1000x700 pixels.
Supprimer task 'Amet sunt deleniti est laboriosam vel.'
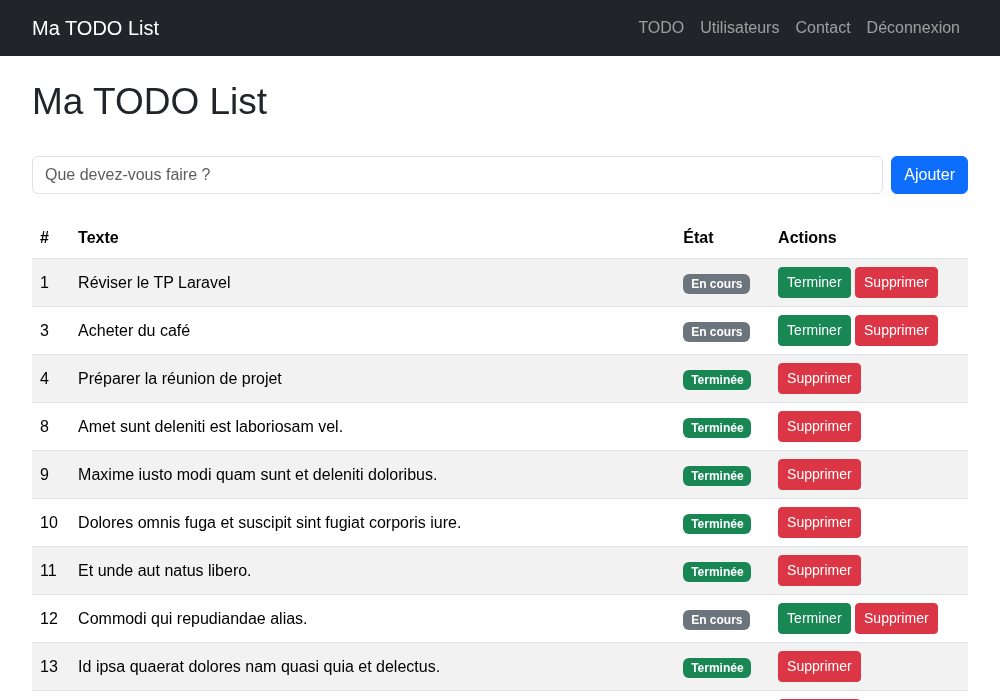tap(819, 427)
